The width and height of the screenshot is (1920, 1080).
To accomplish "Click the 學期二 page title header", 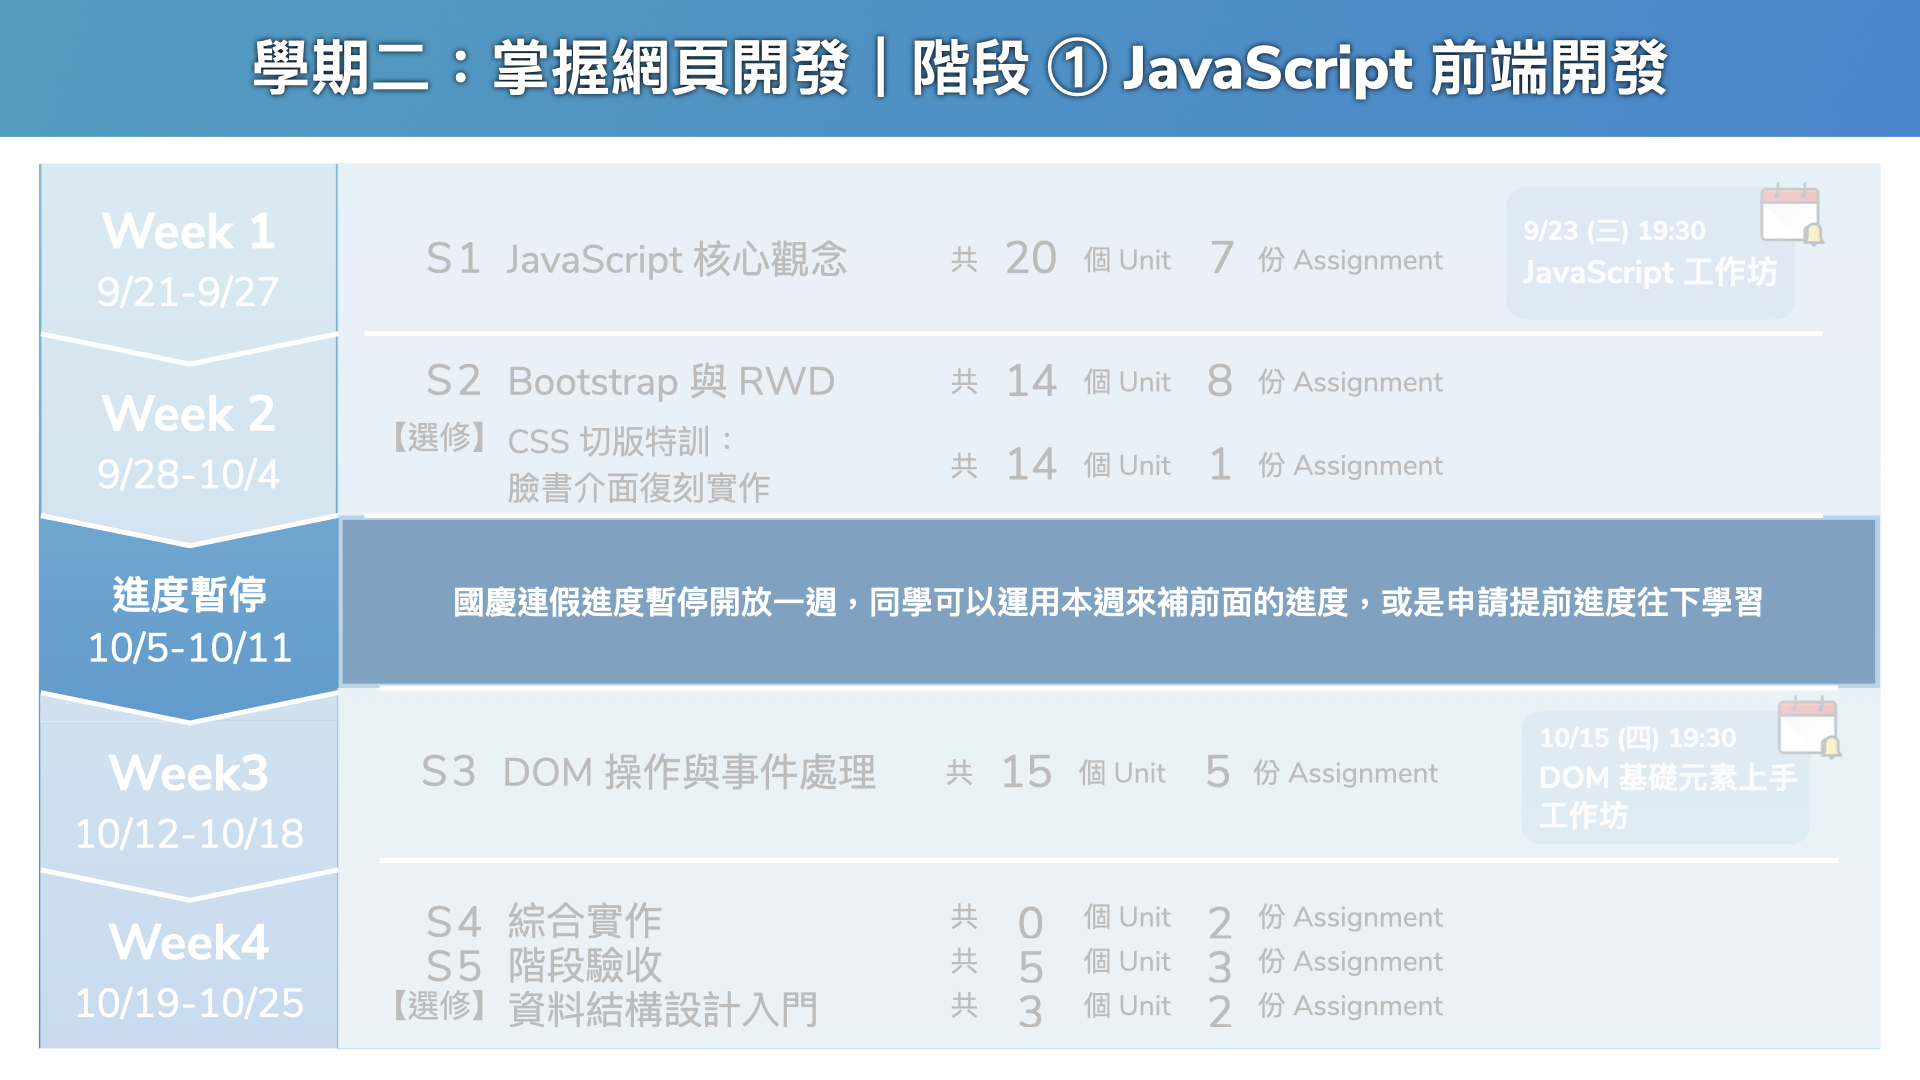I will pos(958,68).
